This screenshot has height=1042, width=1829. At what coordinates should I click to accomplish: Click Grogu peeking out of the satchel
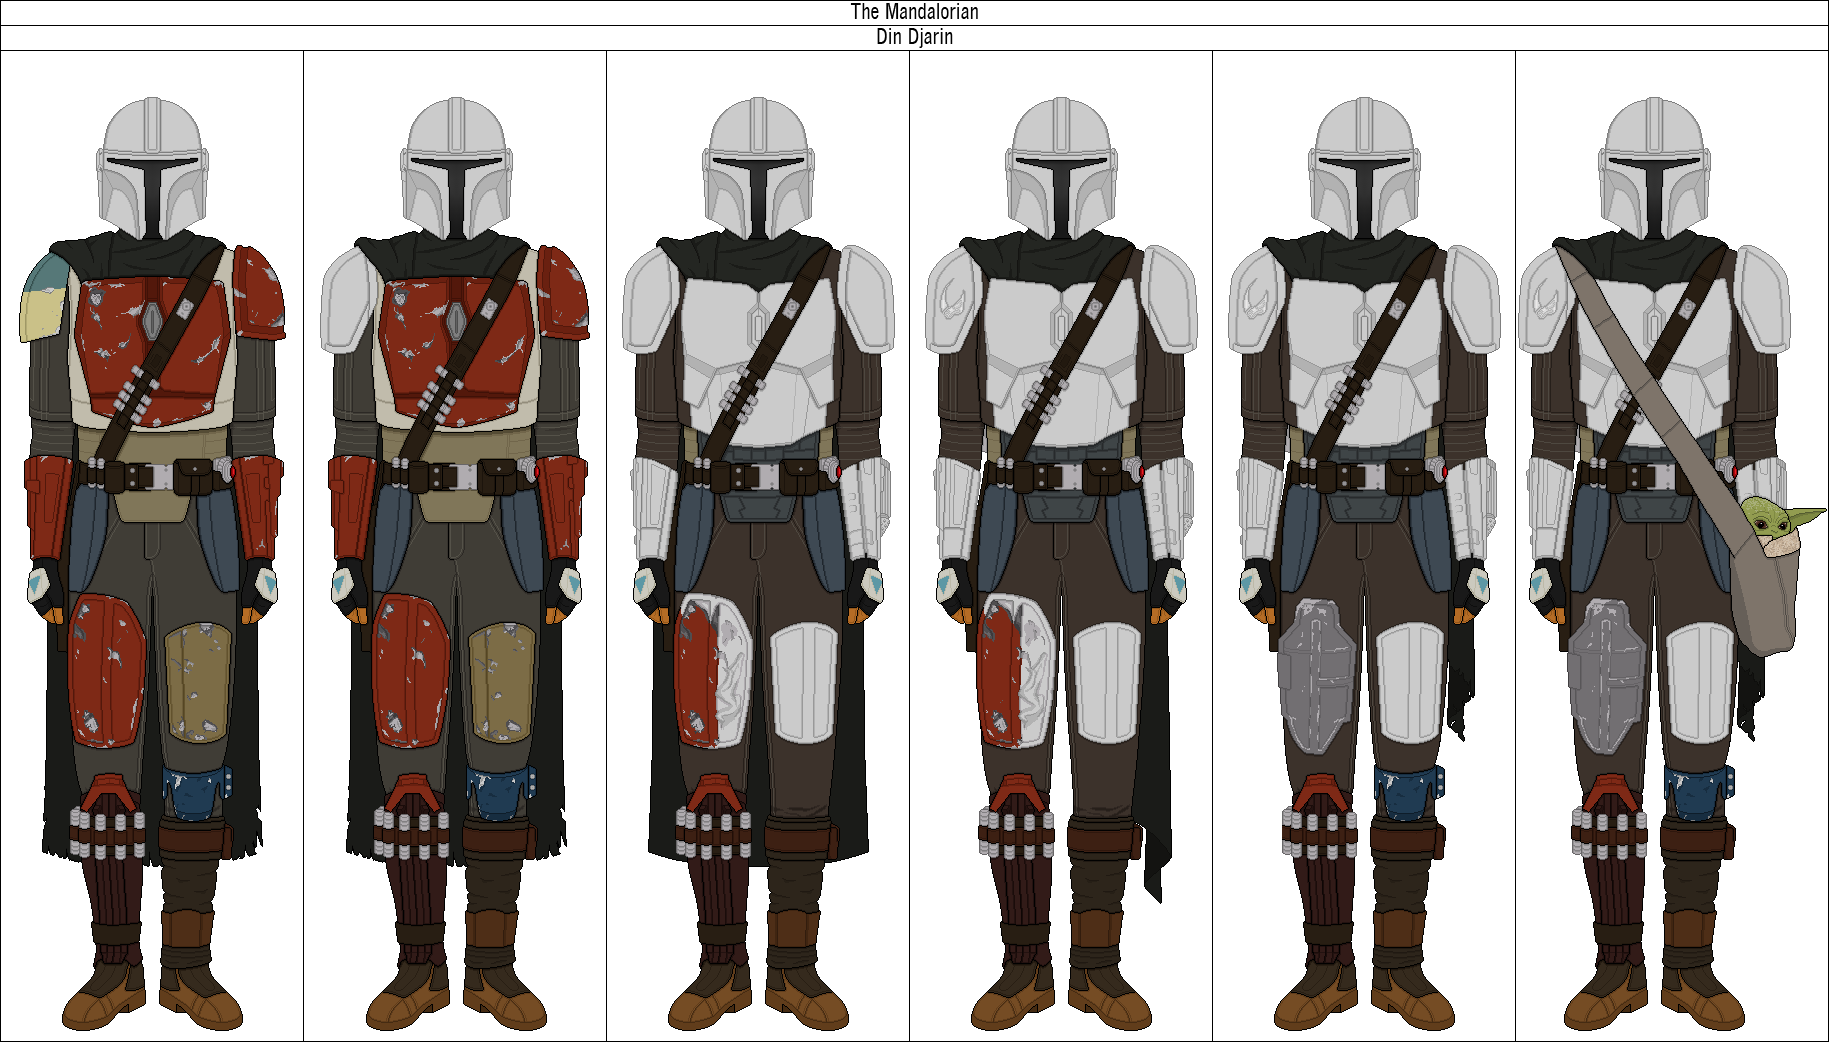click(1783, 526)
